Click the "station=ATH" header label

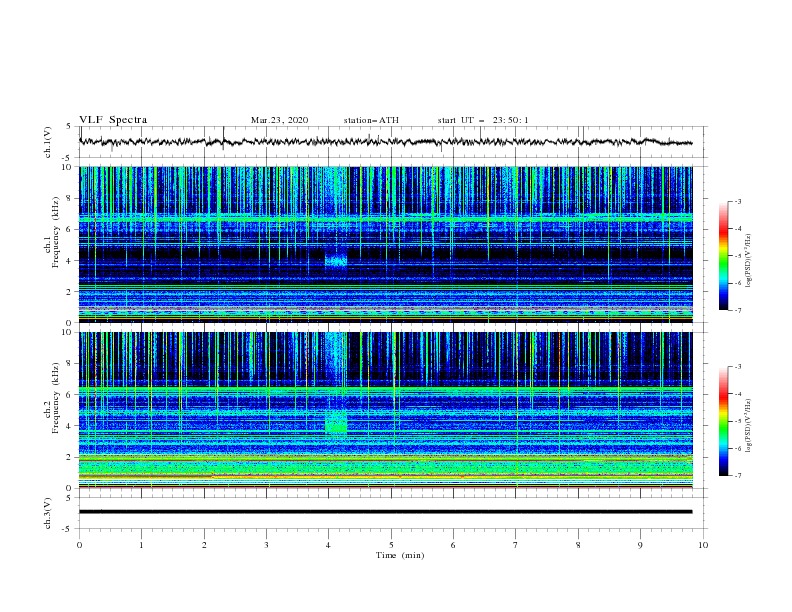(x=371, y=120)
